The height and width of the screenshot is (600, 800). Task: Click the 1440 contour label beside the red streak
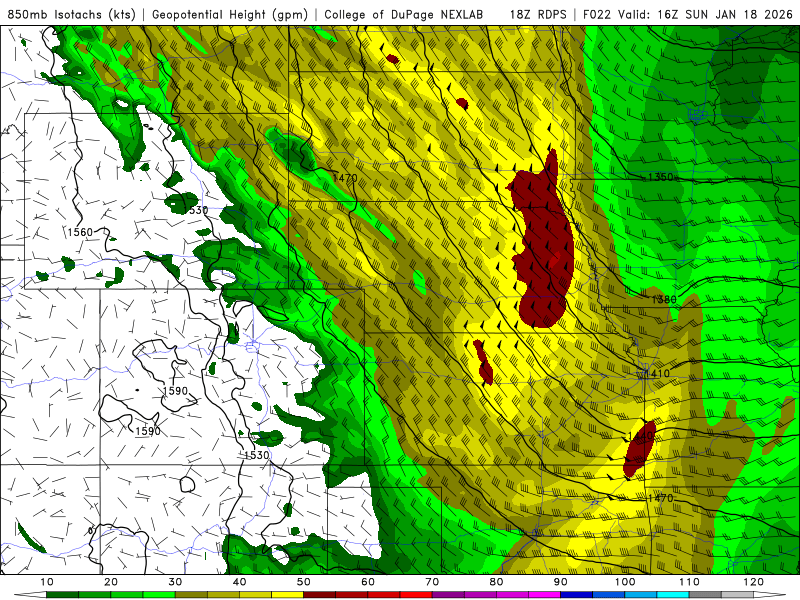click(640, 436)
